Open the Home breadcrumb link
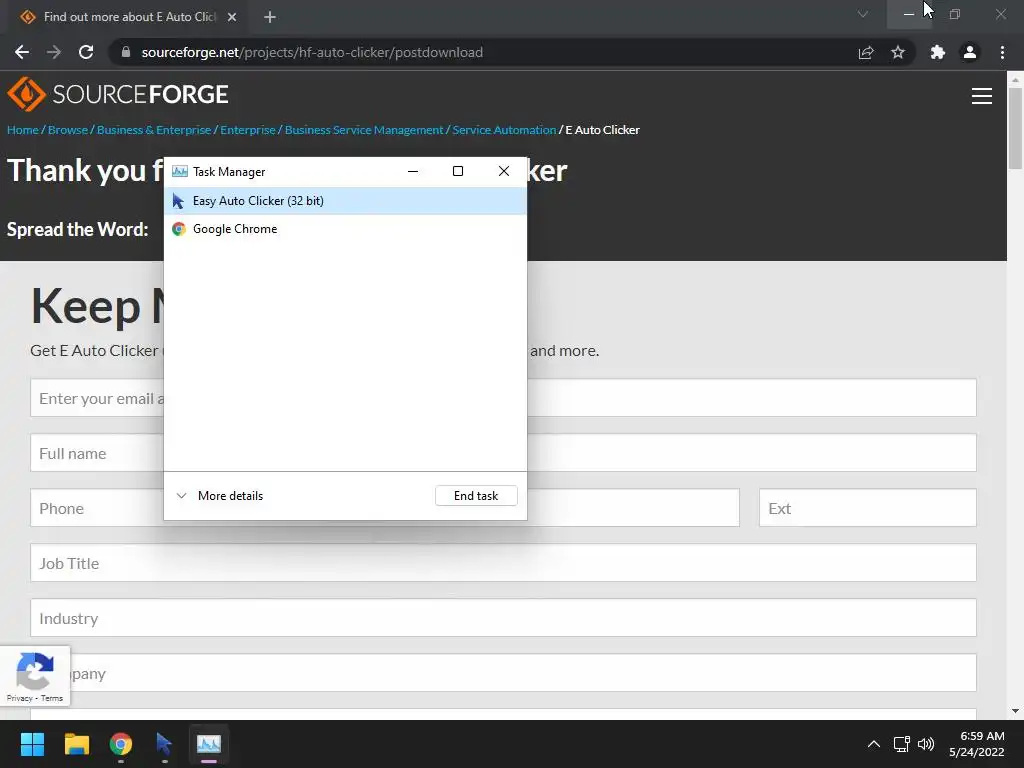The image size is (1024, 768). pyautogui.click(x=23, y=130)
